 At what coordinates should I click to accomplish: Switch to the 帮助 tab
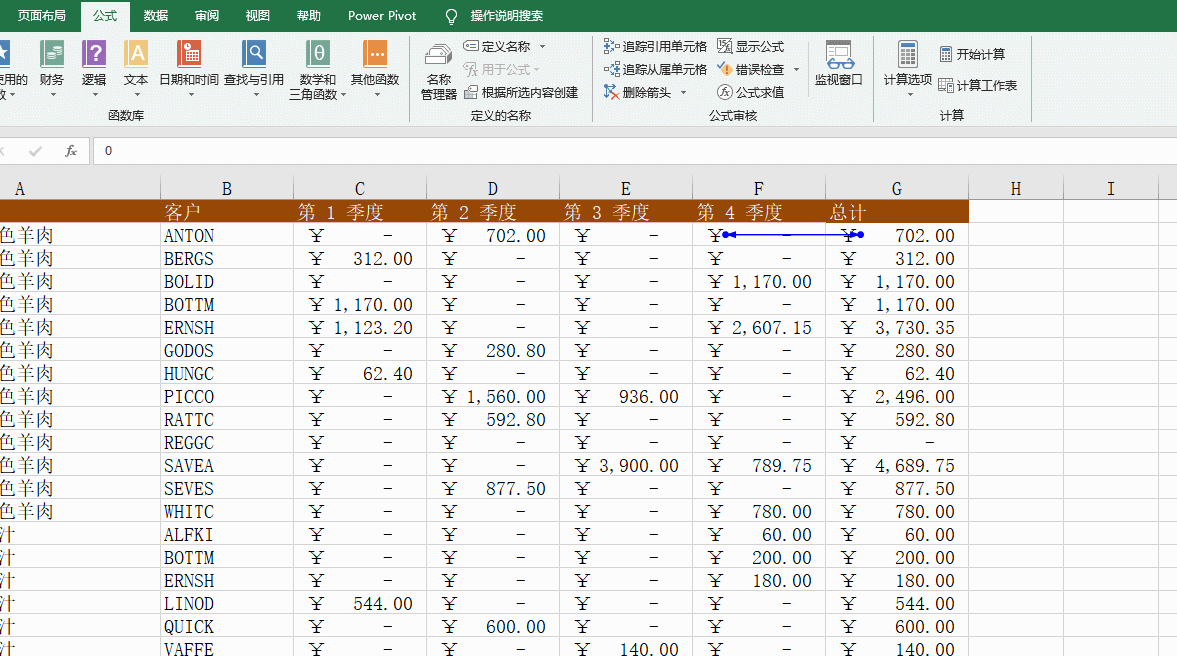pos(309,16)
